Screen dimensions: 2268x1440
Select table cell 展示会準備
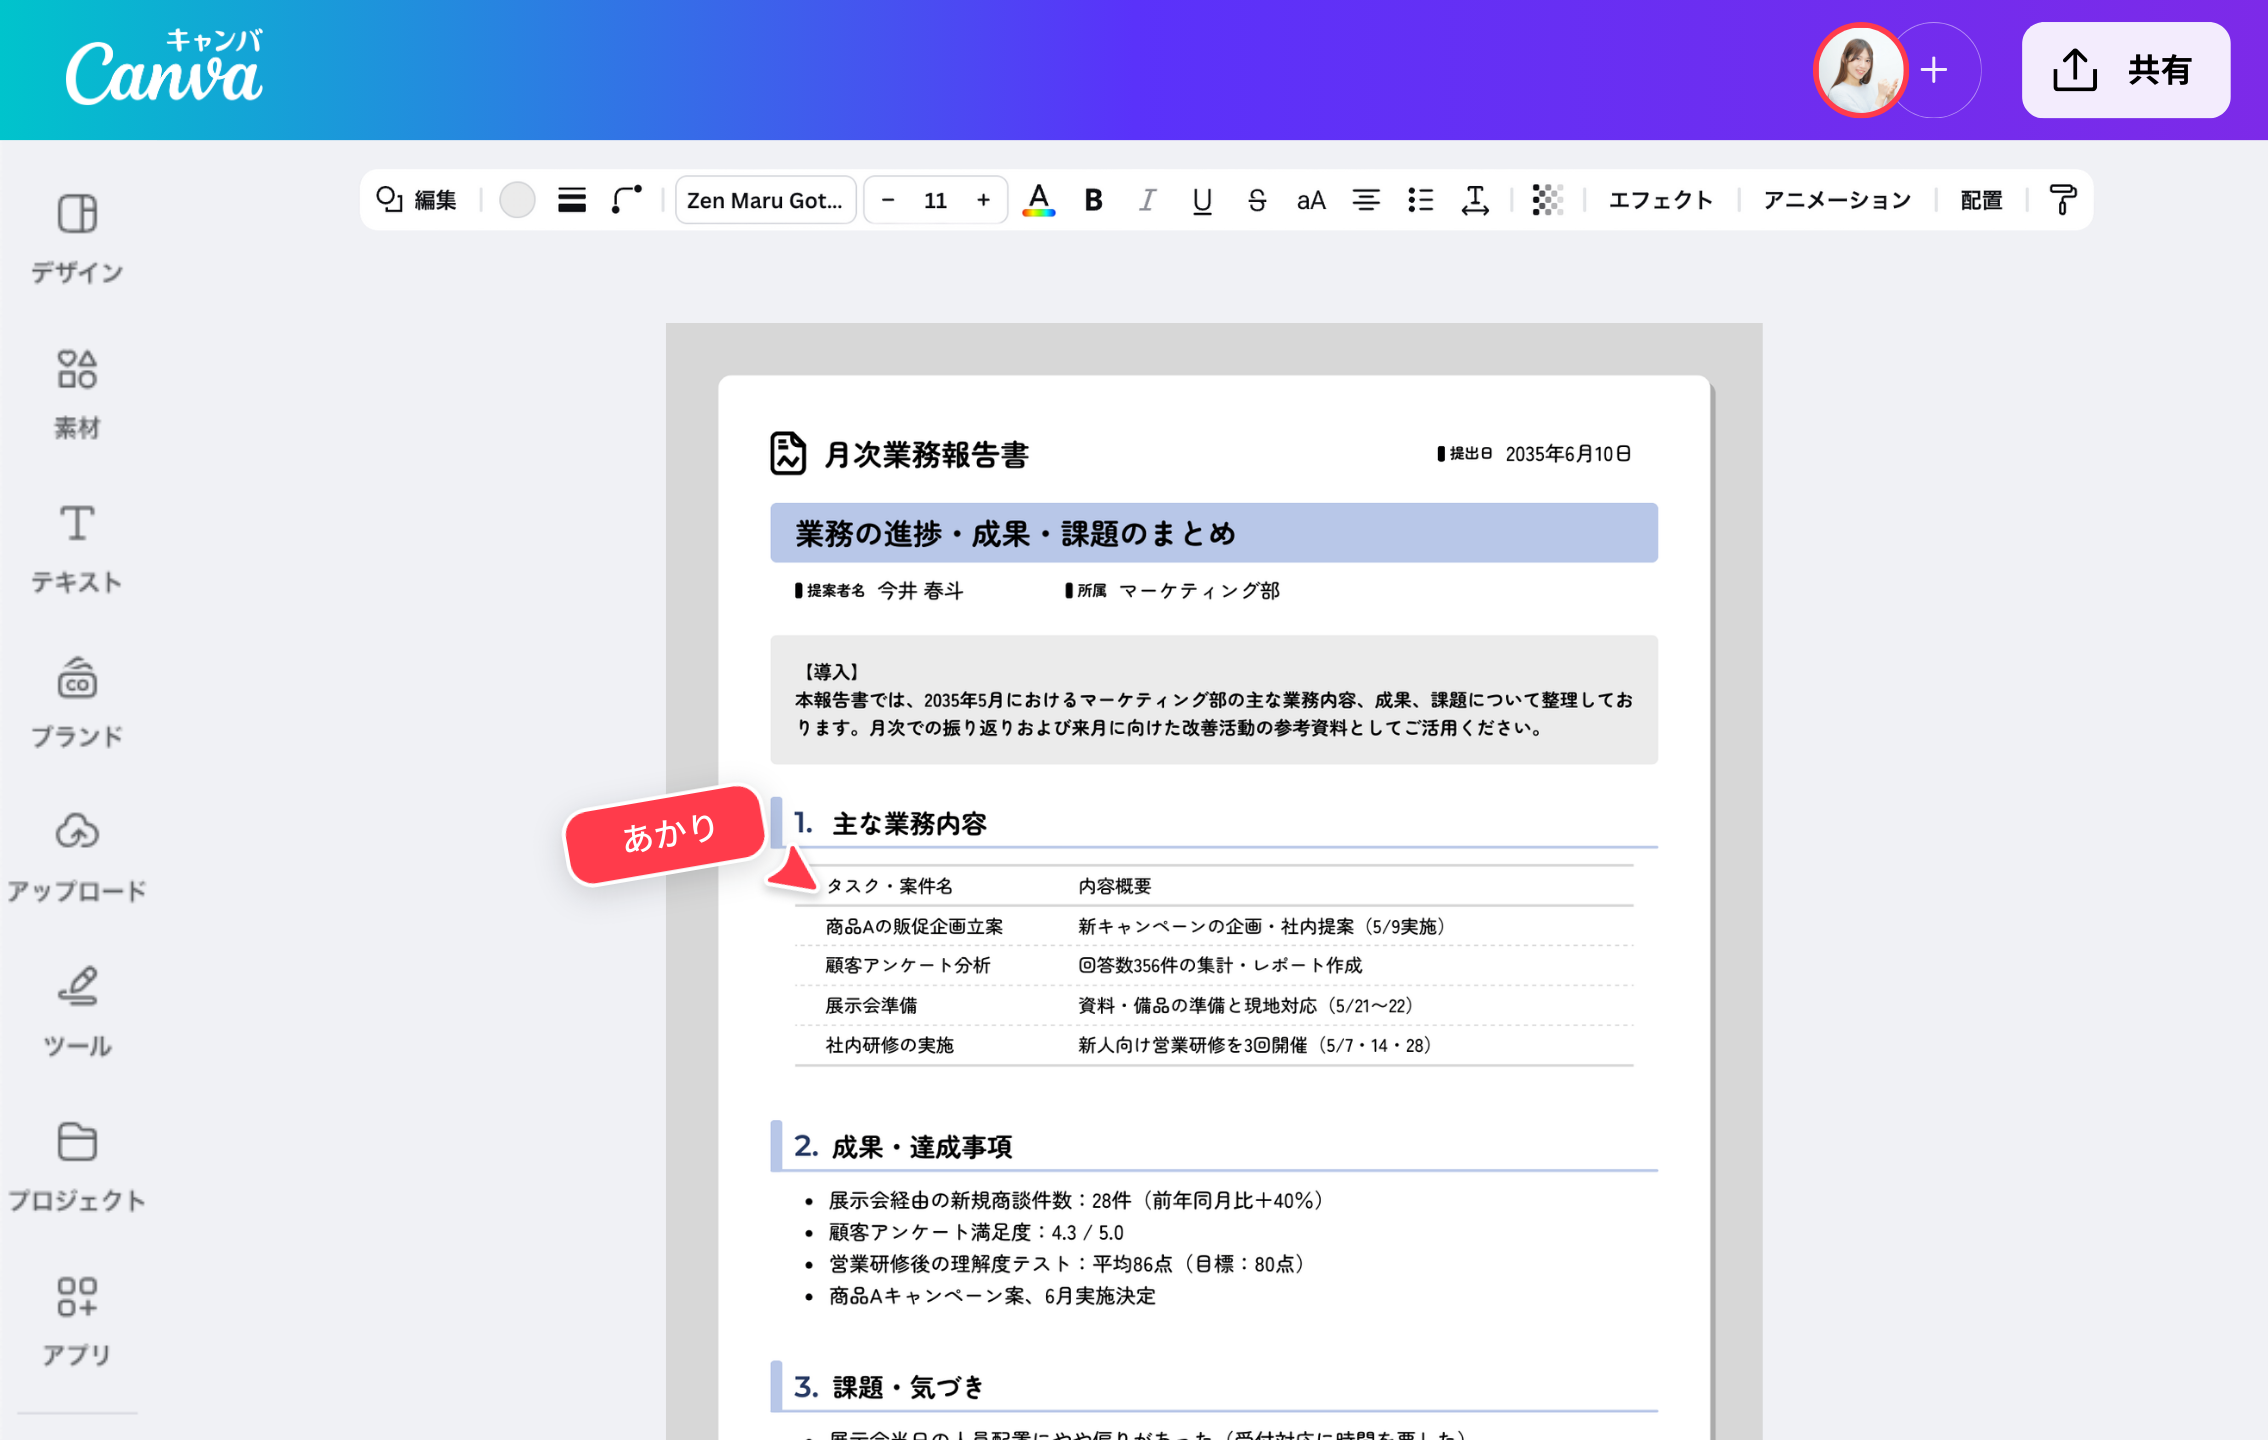pos(871,1005)
